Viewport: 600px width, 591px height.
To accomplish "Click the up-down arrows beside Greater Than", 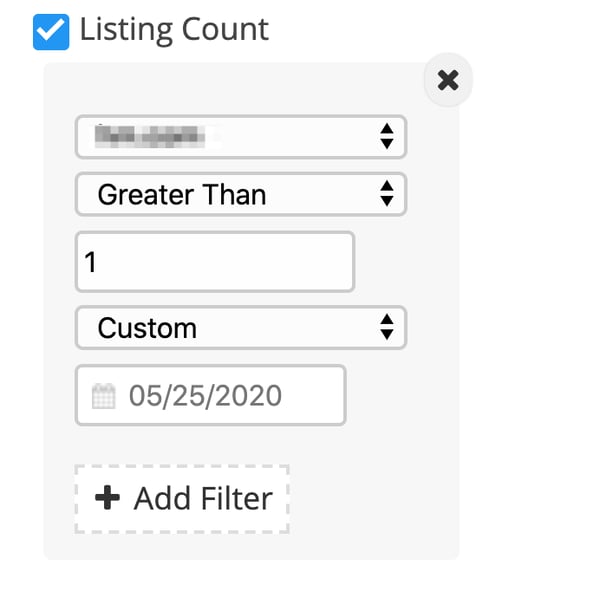I will tap(387, 194).
